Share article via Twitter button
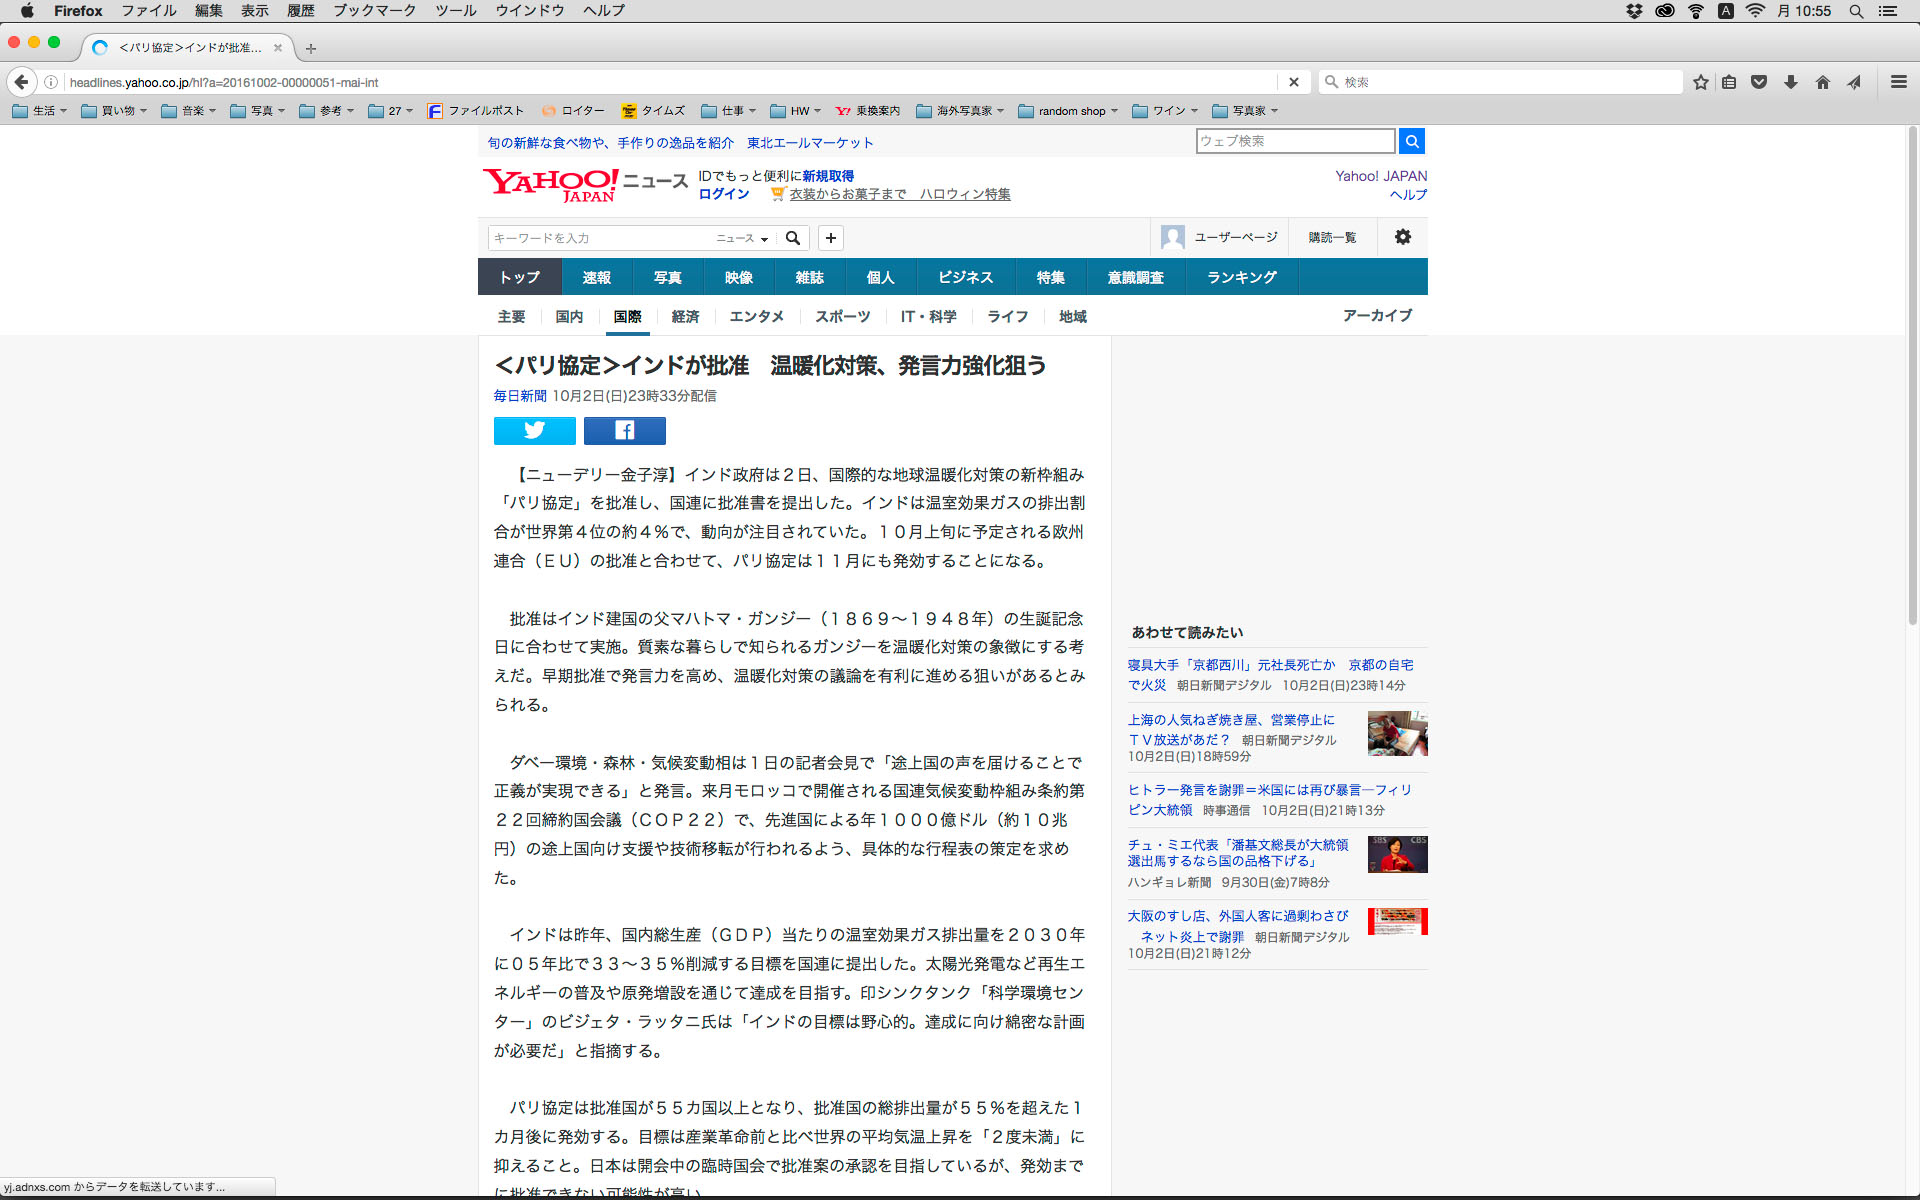This screenshot has width=1920, height=1200. pos(534,431)
